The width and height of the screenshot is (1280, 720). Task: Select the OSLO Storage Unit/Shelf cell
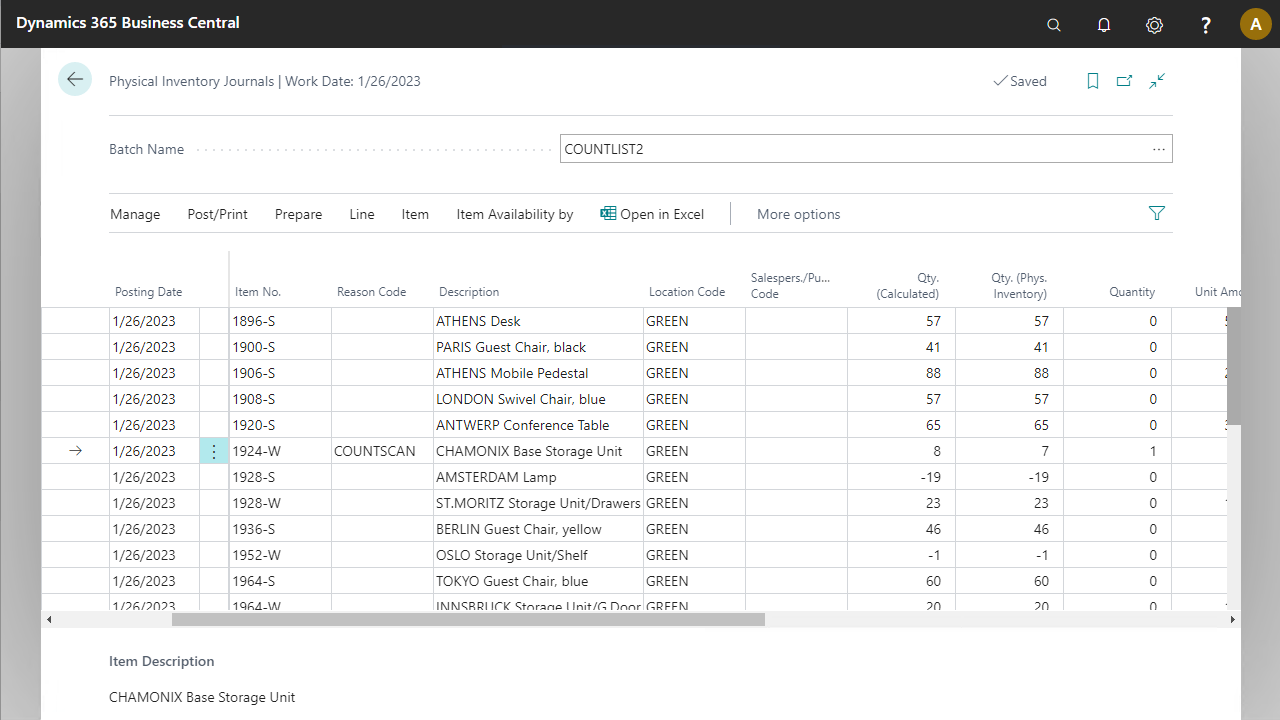coord(538,555)
